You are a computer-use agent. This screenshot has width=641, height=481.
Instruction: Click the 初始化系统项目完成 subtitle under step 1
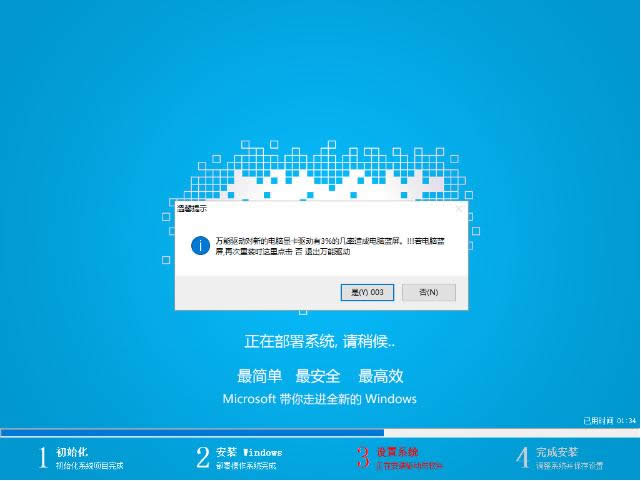pos(90,465)
